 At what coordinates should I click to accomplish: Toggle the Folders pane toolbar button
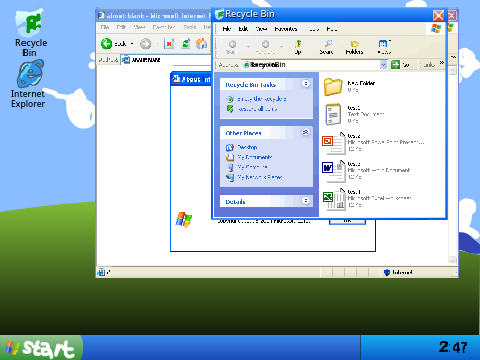click(354, 47)
